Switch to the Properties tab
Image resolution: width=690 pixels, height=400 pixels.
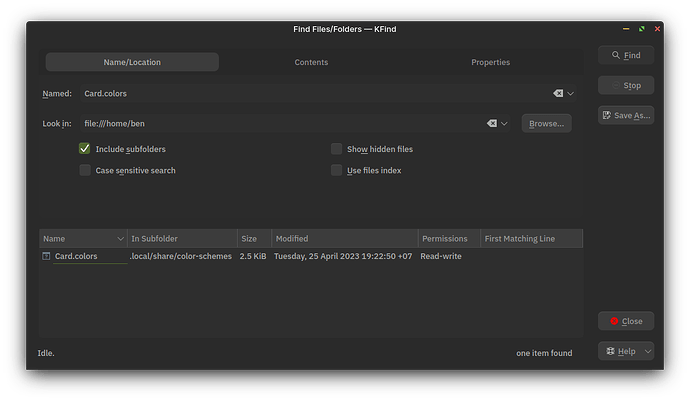click(x=490, y=62)
